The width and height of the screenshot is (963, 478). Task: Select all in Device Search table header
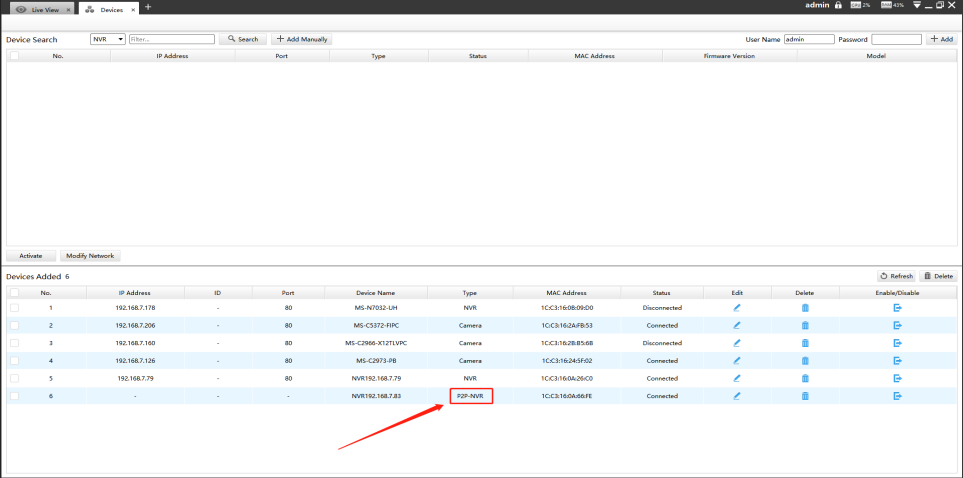(x=15, y=56)
